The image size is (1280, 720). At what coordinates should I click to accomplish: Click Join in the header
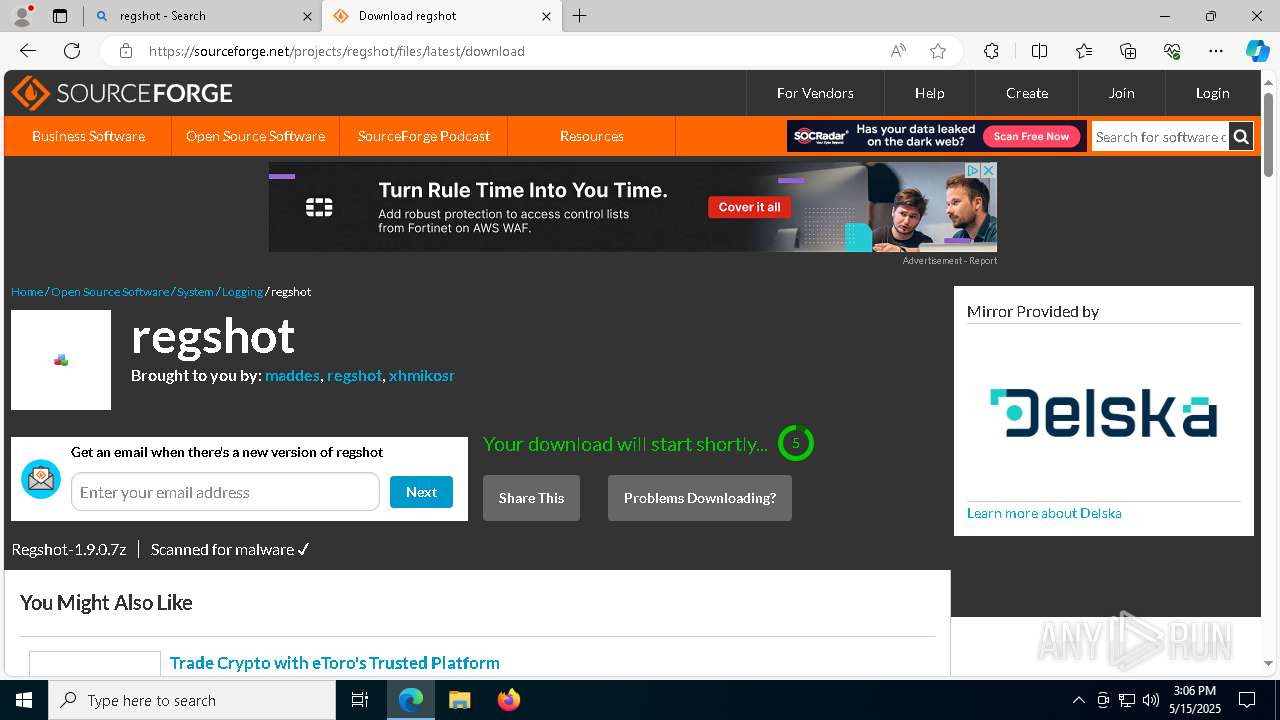click(1121, 93)
